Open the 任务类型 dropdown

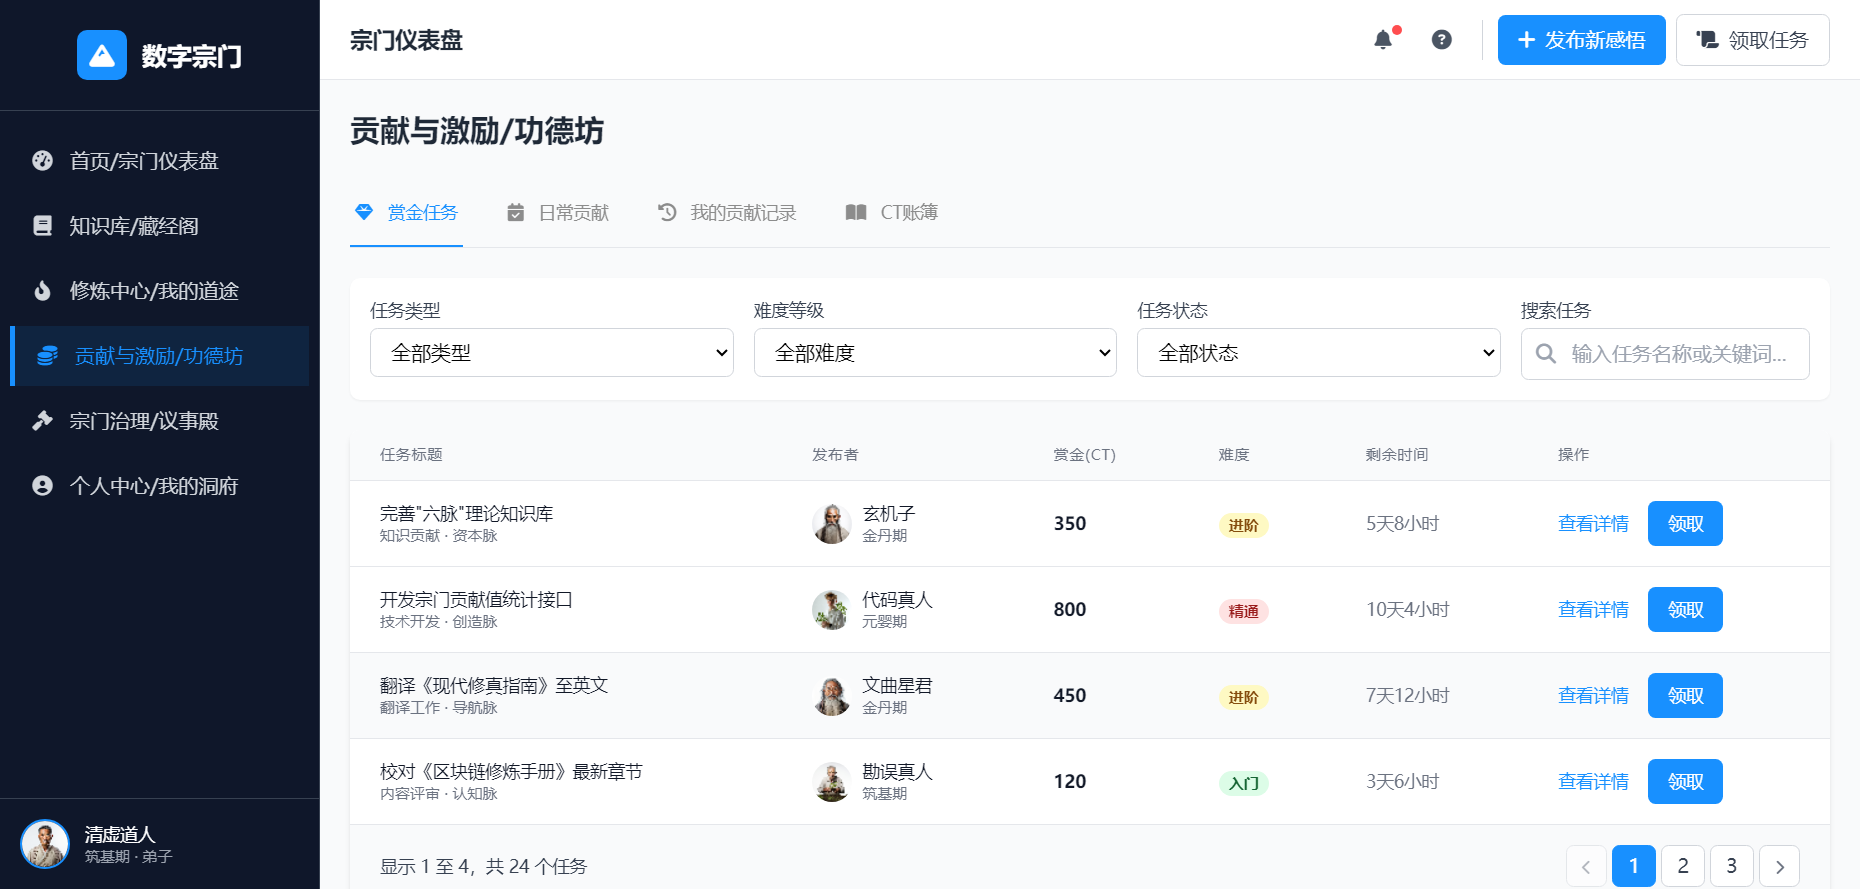[552, 353]
